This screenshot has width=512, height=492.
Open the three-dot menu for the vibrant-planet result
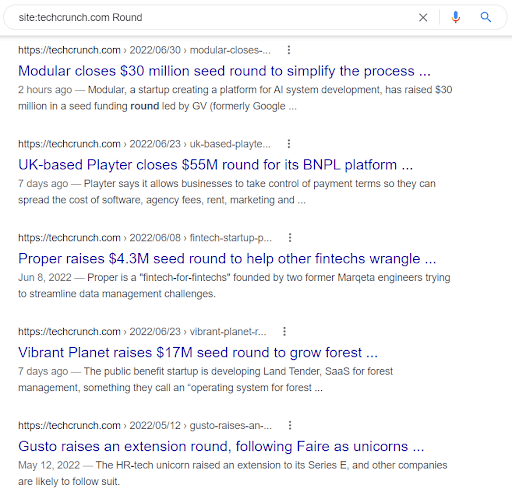284,332
